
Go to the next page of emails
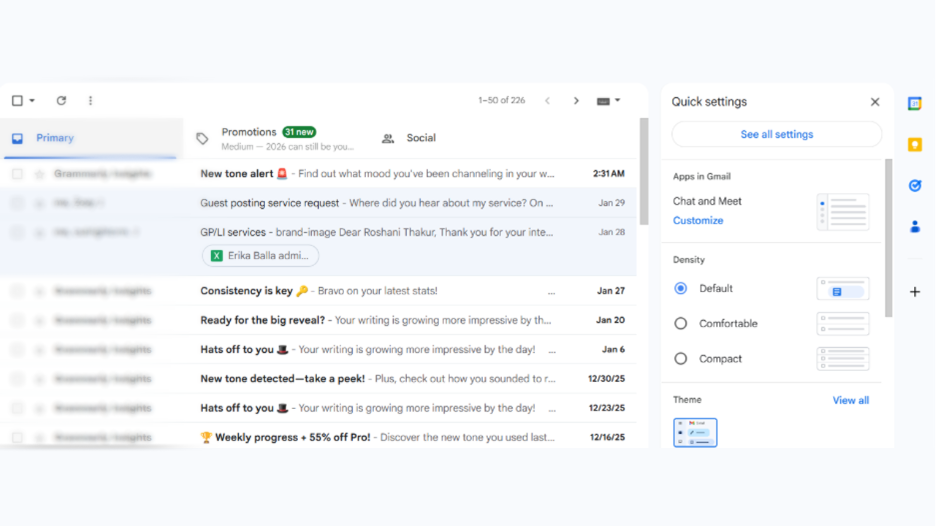pyautogui.click(x=576, y=101)
